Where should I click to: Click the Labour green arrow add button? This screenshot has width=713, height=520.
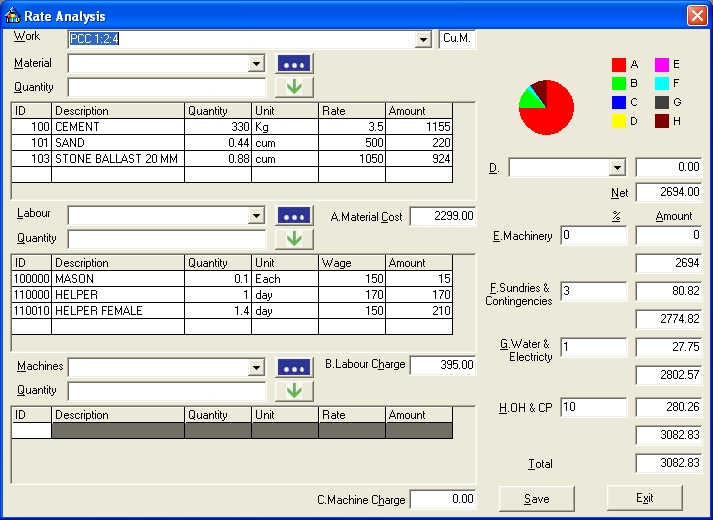(x=294, y=239)
